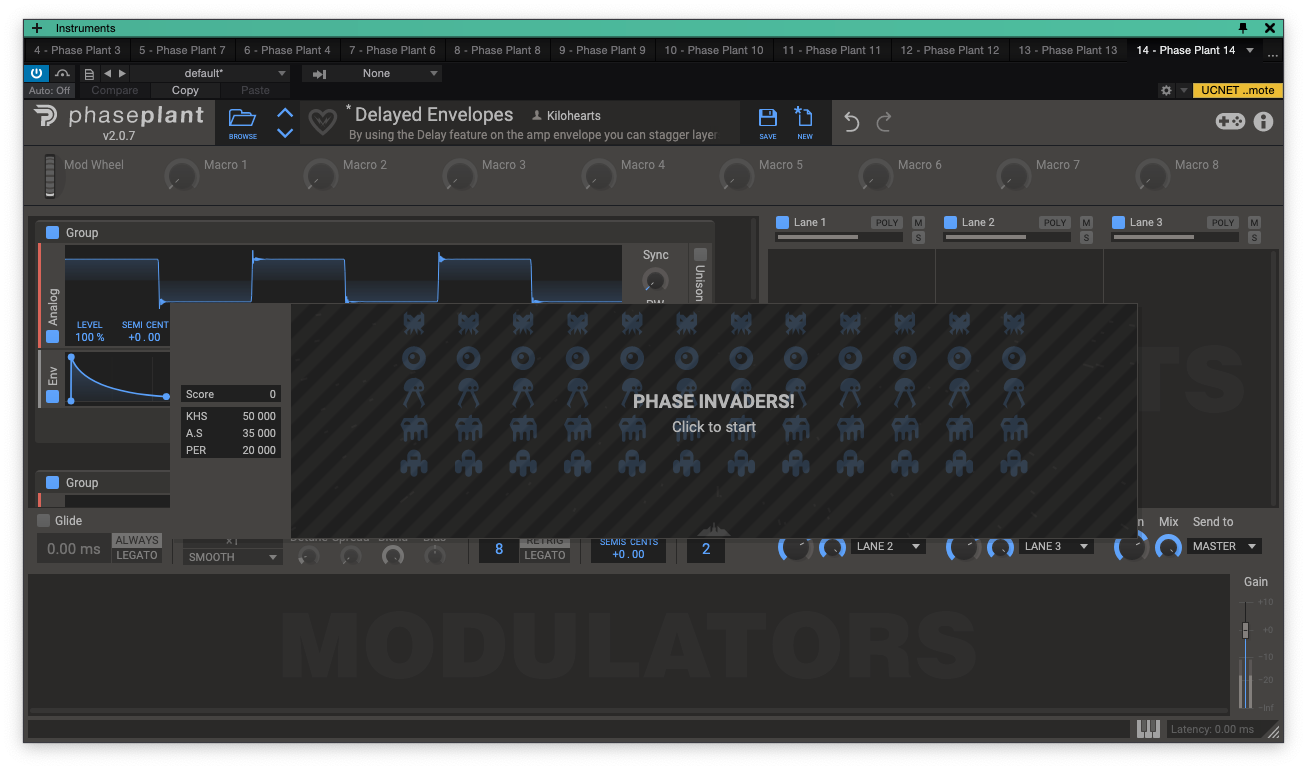Click the Macro 5 knob
This screenshot has height=770, width=1307.
pos(737,176)
